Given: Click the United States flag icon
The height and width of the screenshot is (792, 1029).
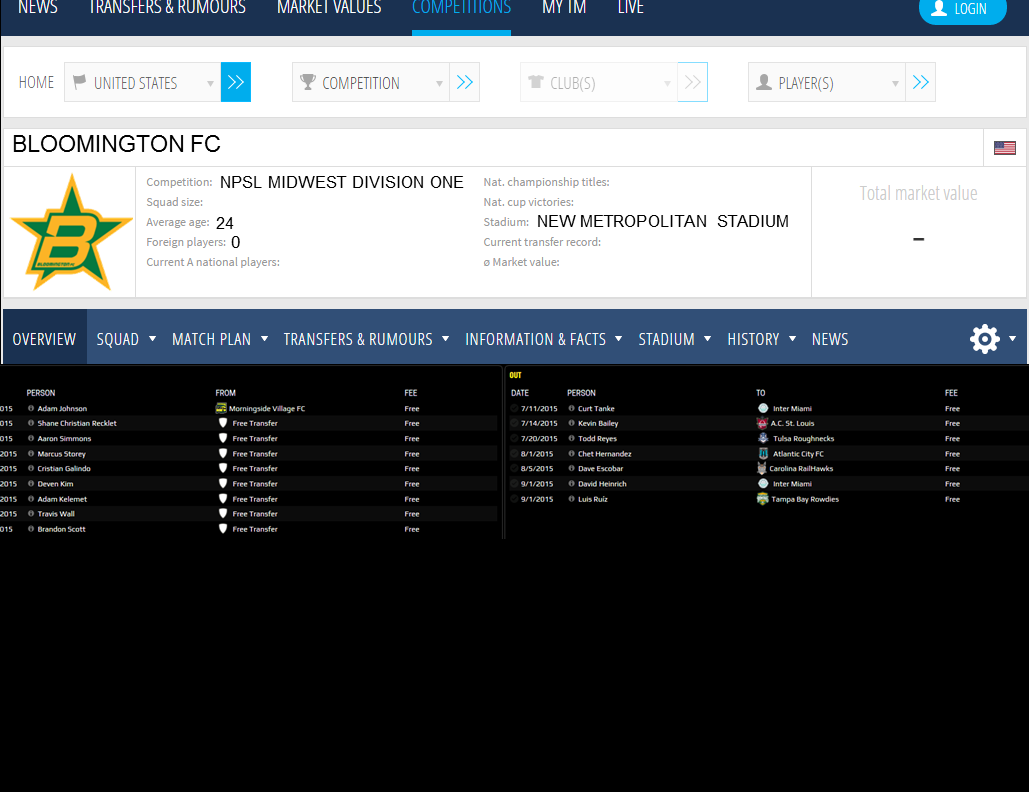Looking at the screenshot, I should (1005, 148).
